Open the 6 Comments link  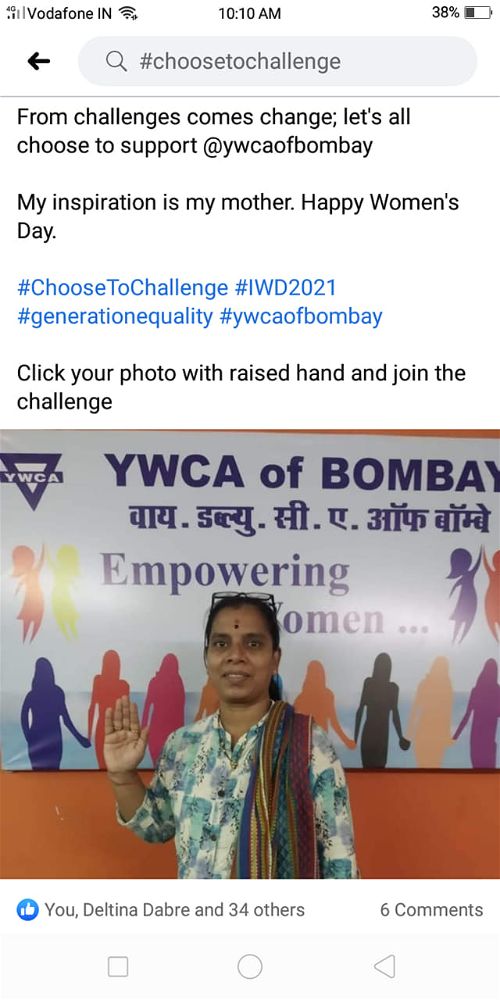click(x=432, y=909)
